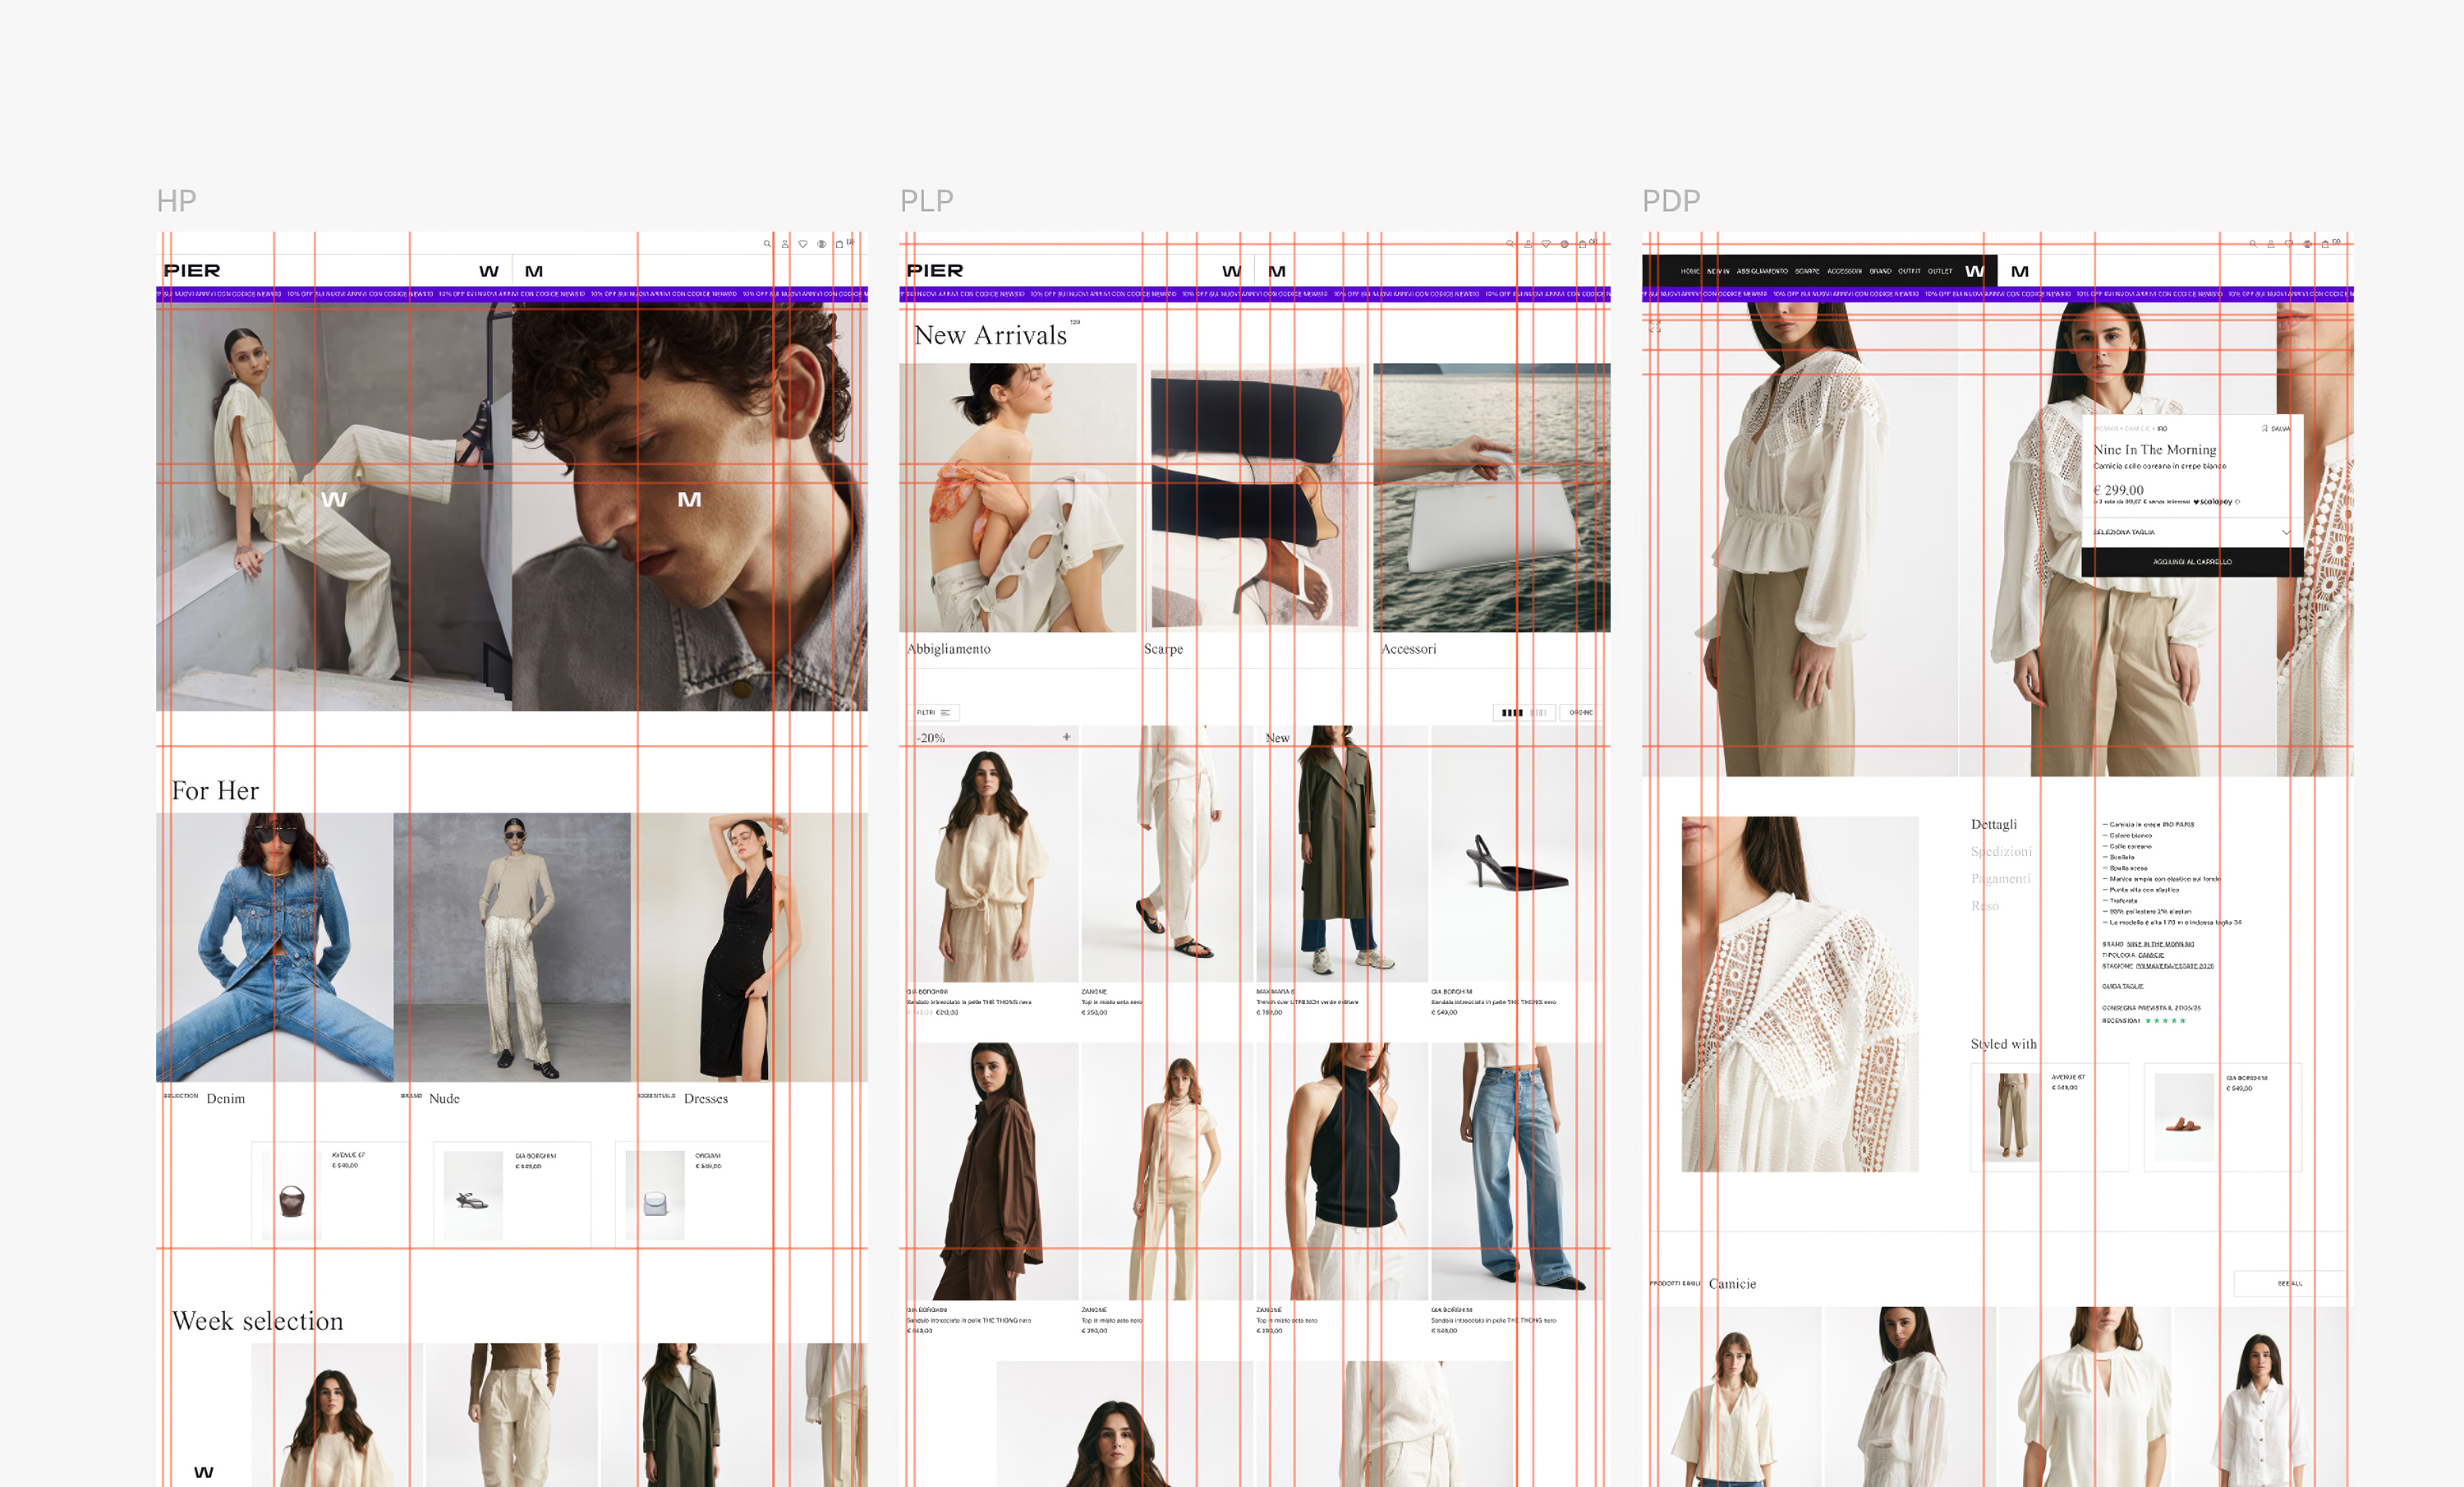Image resolution: width=2464 pixels, height=1487 pixels.
Task: Click the Accessori category thumbnail image
Action: pyautogui.click(x=1491, y=497)
